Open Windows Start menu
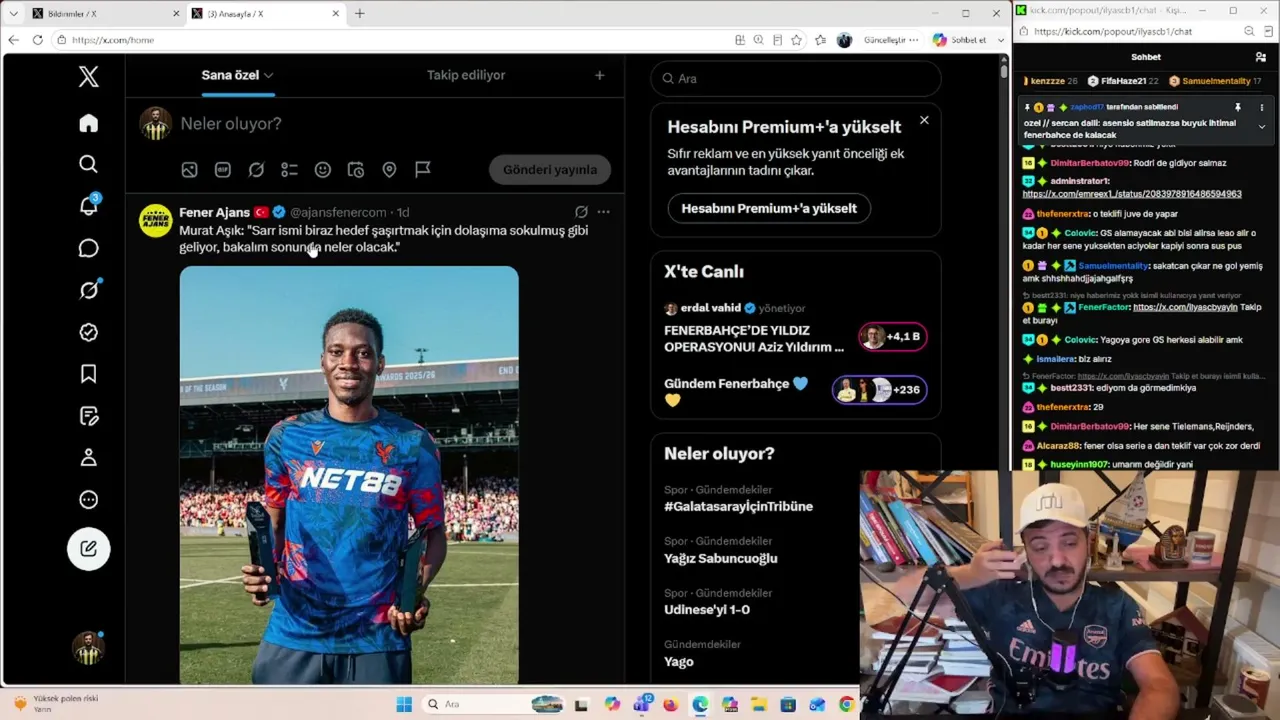Image resolution: width=1280 pixels, height=720 pixels. [404, 705]
